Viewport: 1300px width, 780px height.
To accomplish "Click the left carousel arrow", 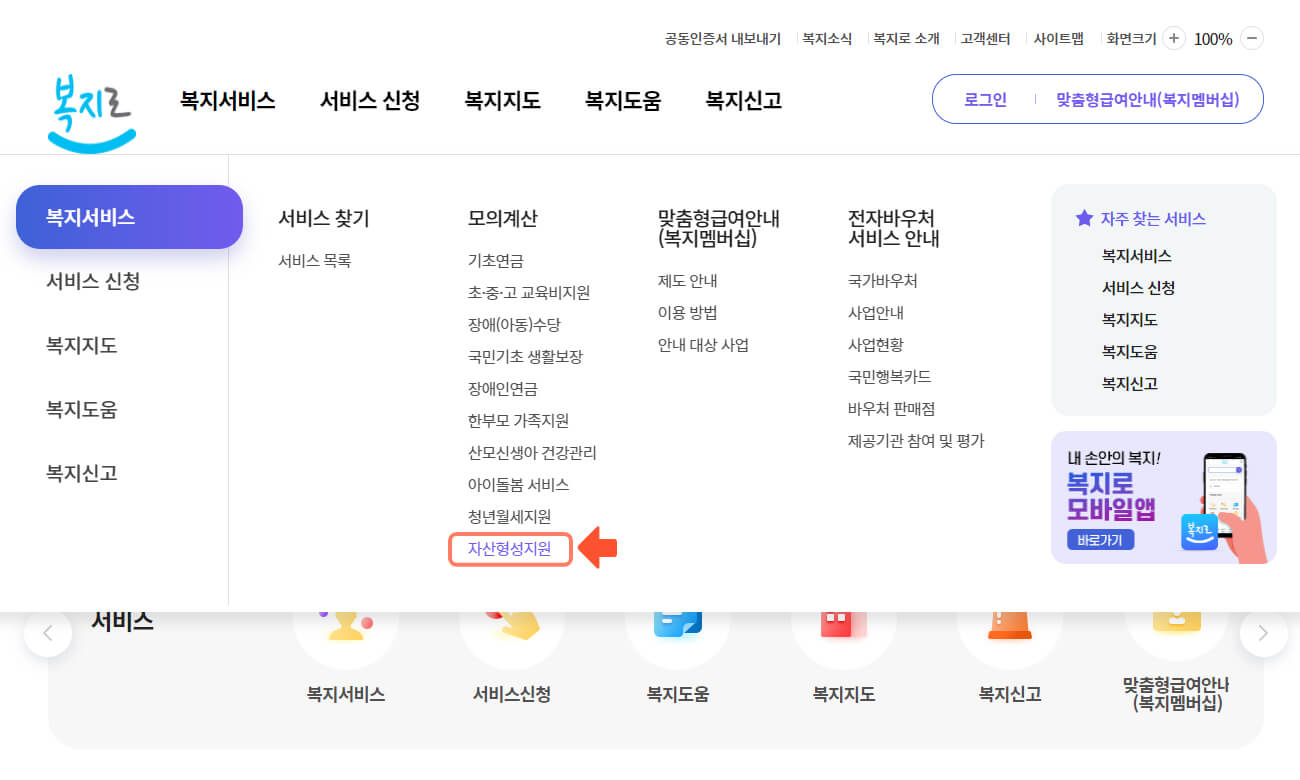I will point(48,633).
